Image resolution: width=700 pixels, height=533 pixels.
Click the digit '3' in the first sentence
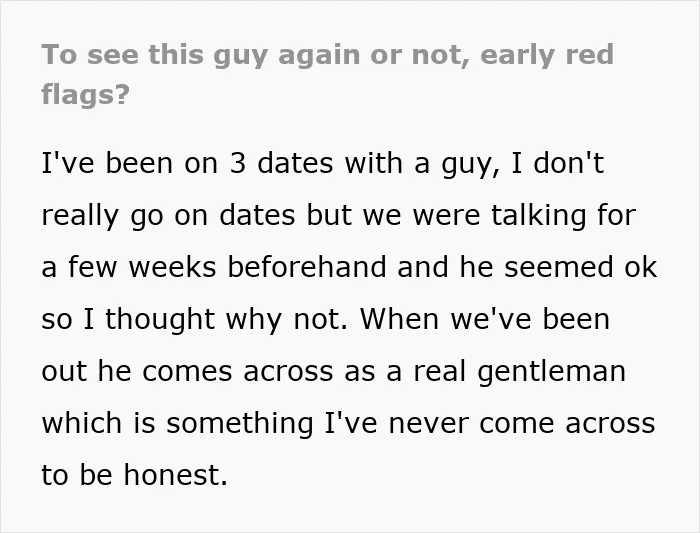click(238, 163)
